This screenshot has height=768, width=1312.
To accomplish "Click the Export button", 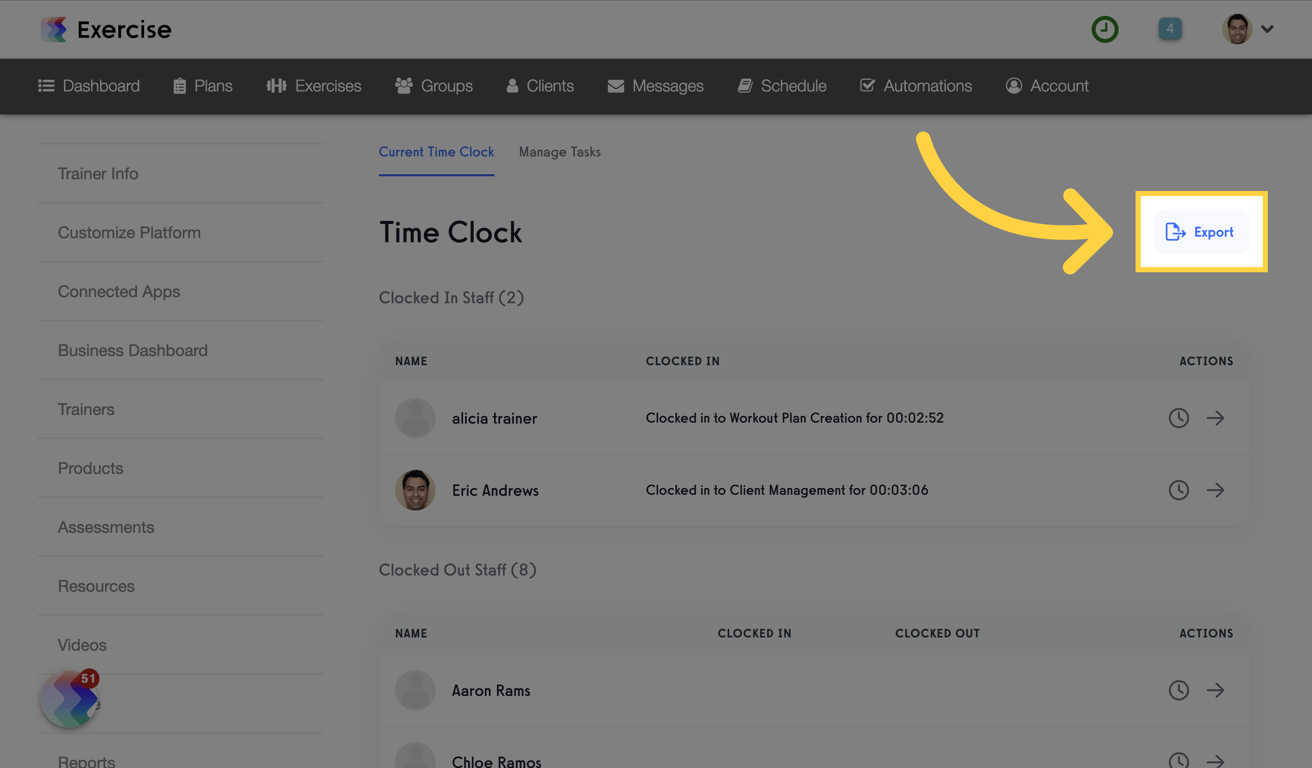I will (x=1201, y=232).
